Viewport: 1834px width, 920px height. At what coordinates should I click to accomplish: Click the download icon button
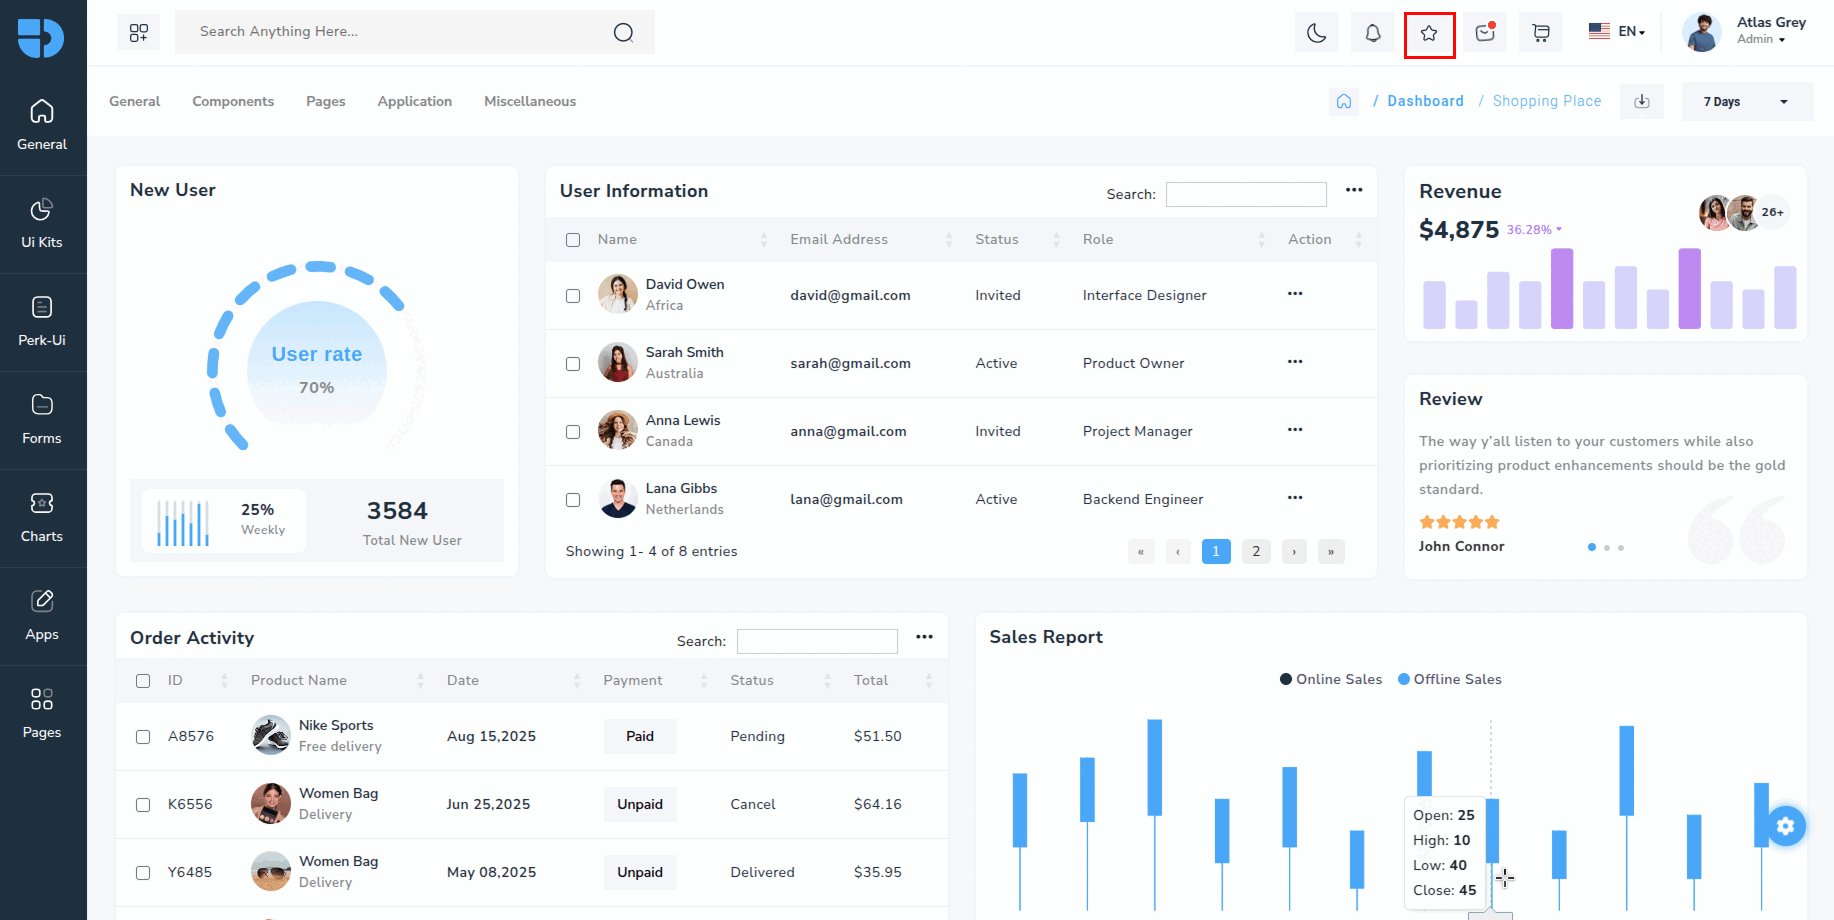tap(1642, 101)
